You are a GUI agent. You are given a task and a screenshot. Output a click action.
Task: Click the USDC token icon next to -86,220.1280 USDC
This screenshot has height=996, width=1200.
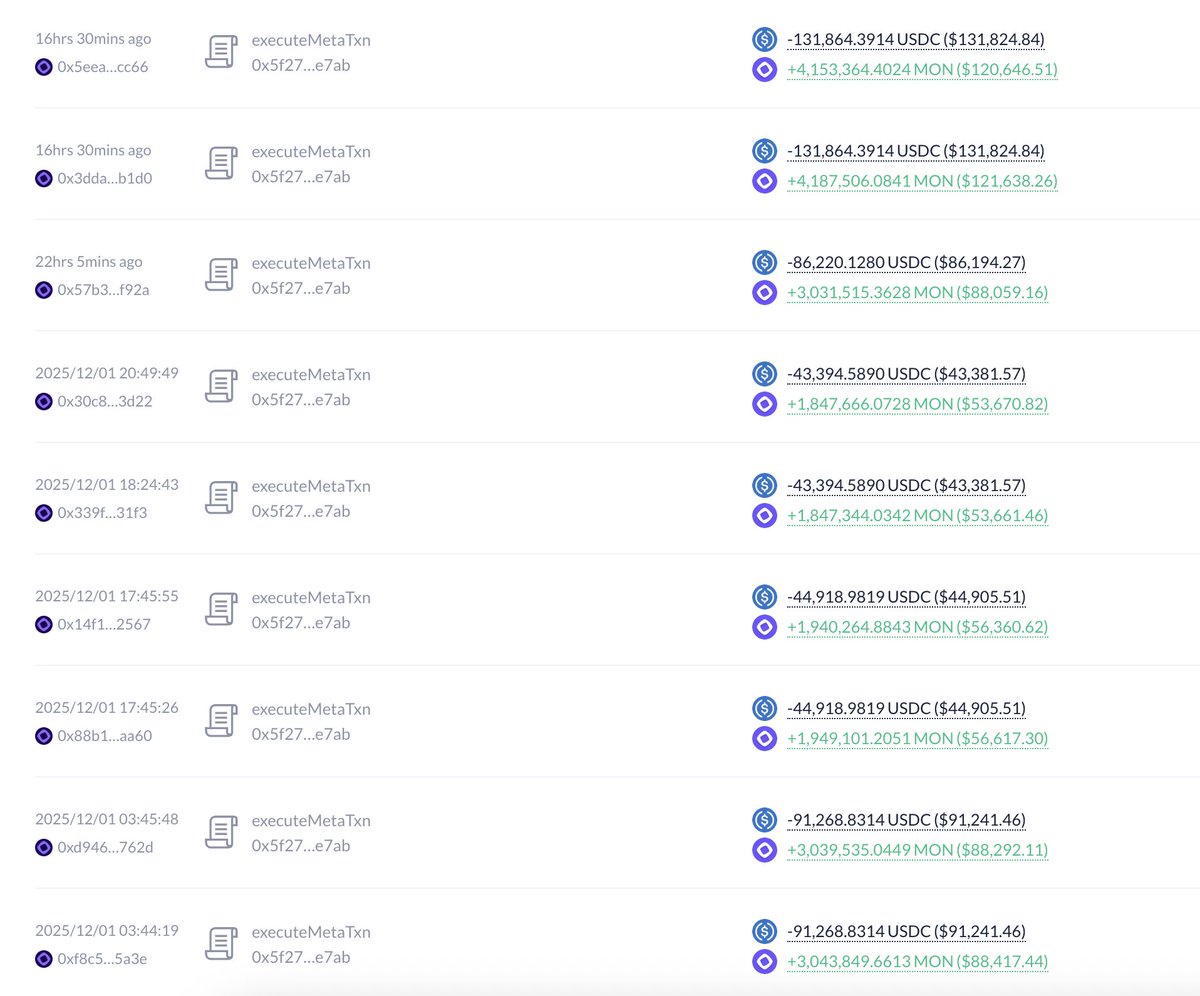[764, 262]
